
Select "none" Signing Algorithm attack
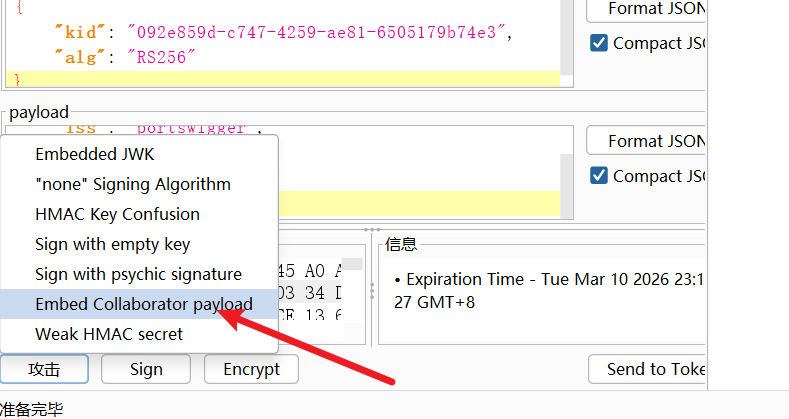(x=132, y=184)
